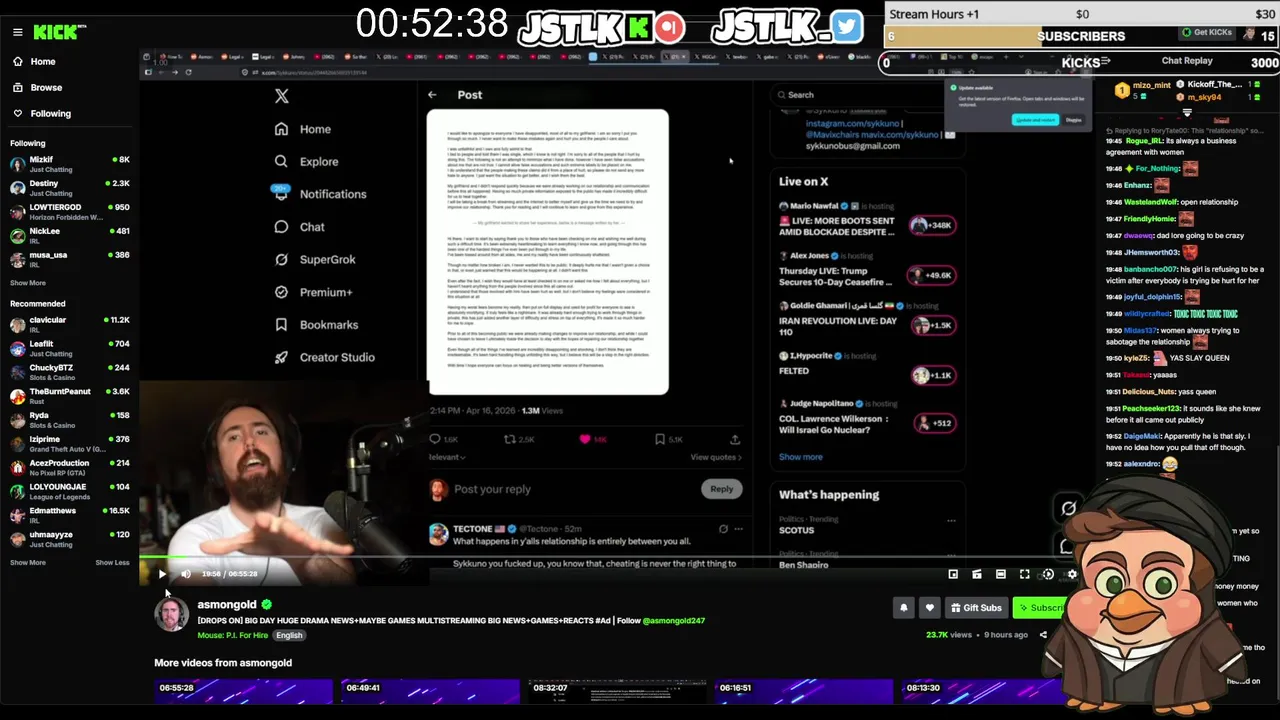The height and width of the screenshot is (720, 1280).
Task: Open video player settings gear
Action: pyautogui.click(x=1072, y=574)
